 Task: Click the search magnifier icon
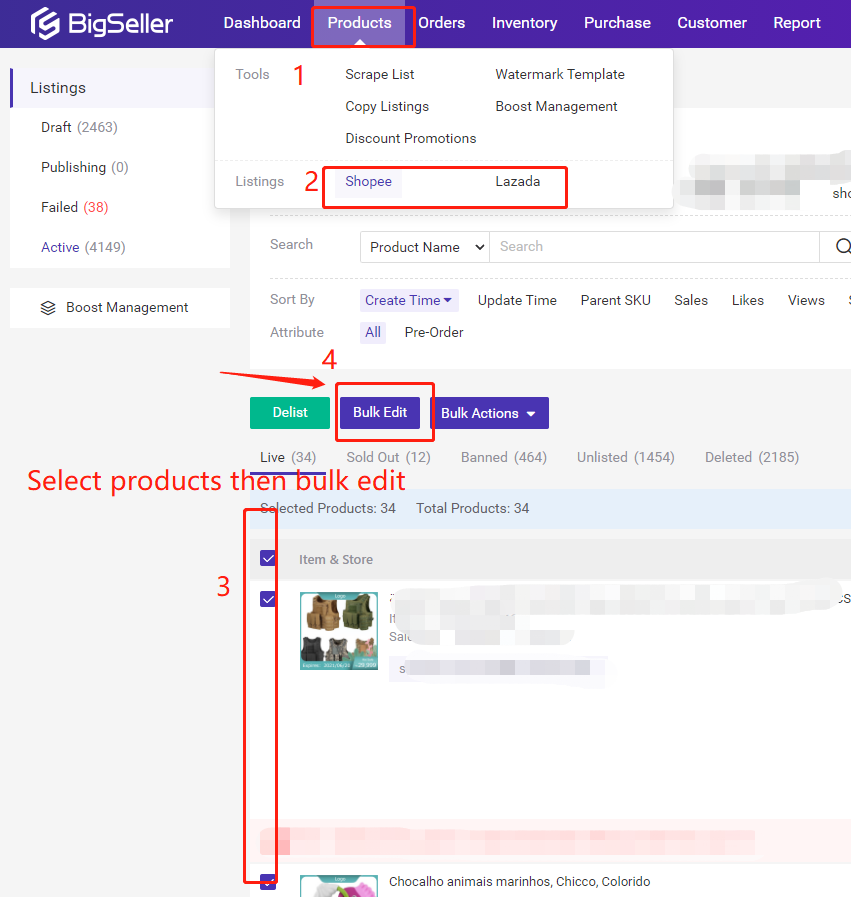(x=843, y=247)
